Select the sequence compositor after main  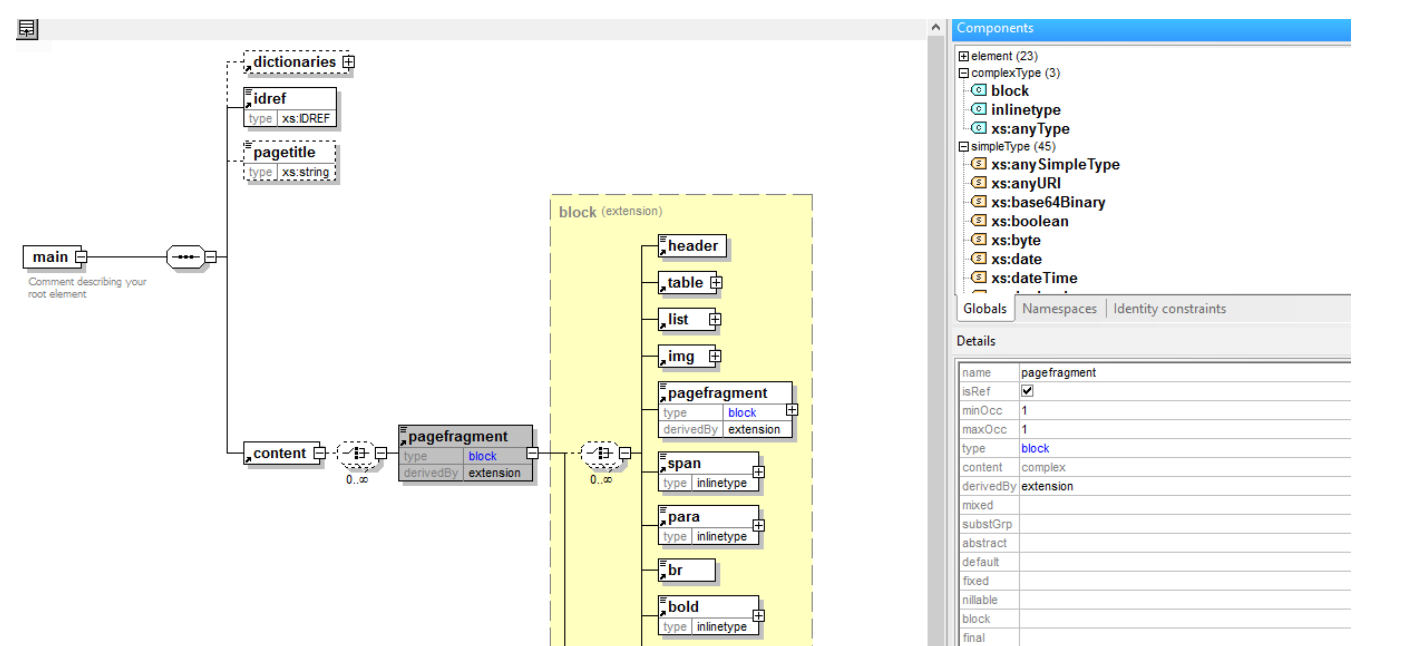click(185, 257)
